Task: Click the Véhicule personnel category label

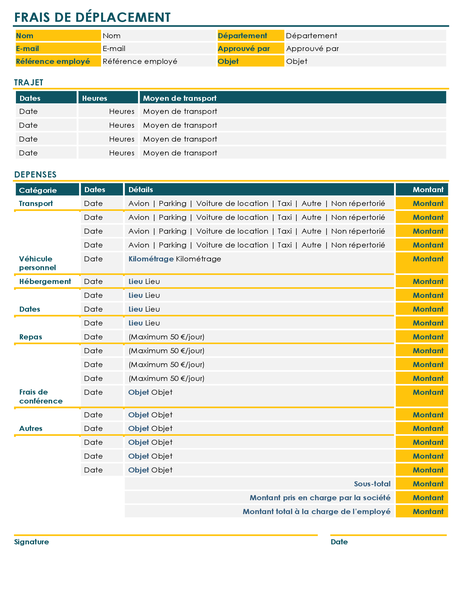Action: coord(38,263)
